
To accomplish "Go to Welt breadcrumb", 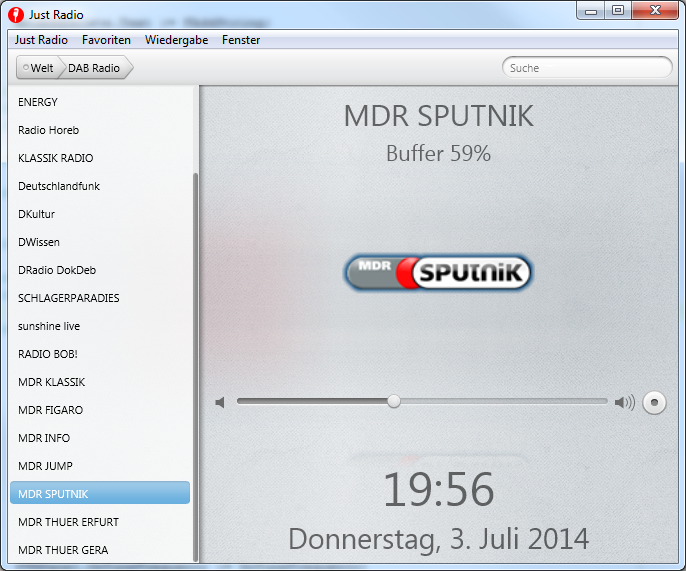I will pyautogui.click(x=38, y=68).
